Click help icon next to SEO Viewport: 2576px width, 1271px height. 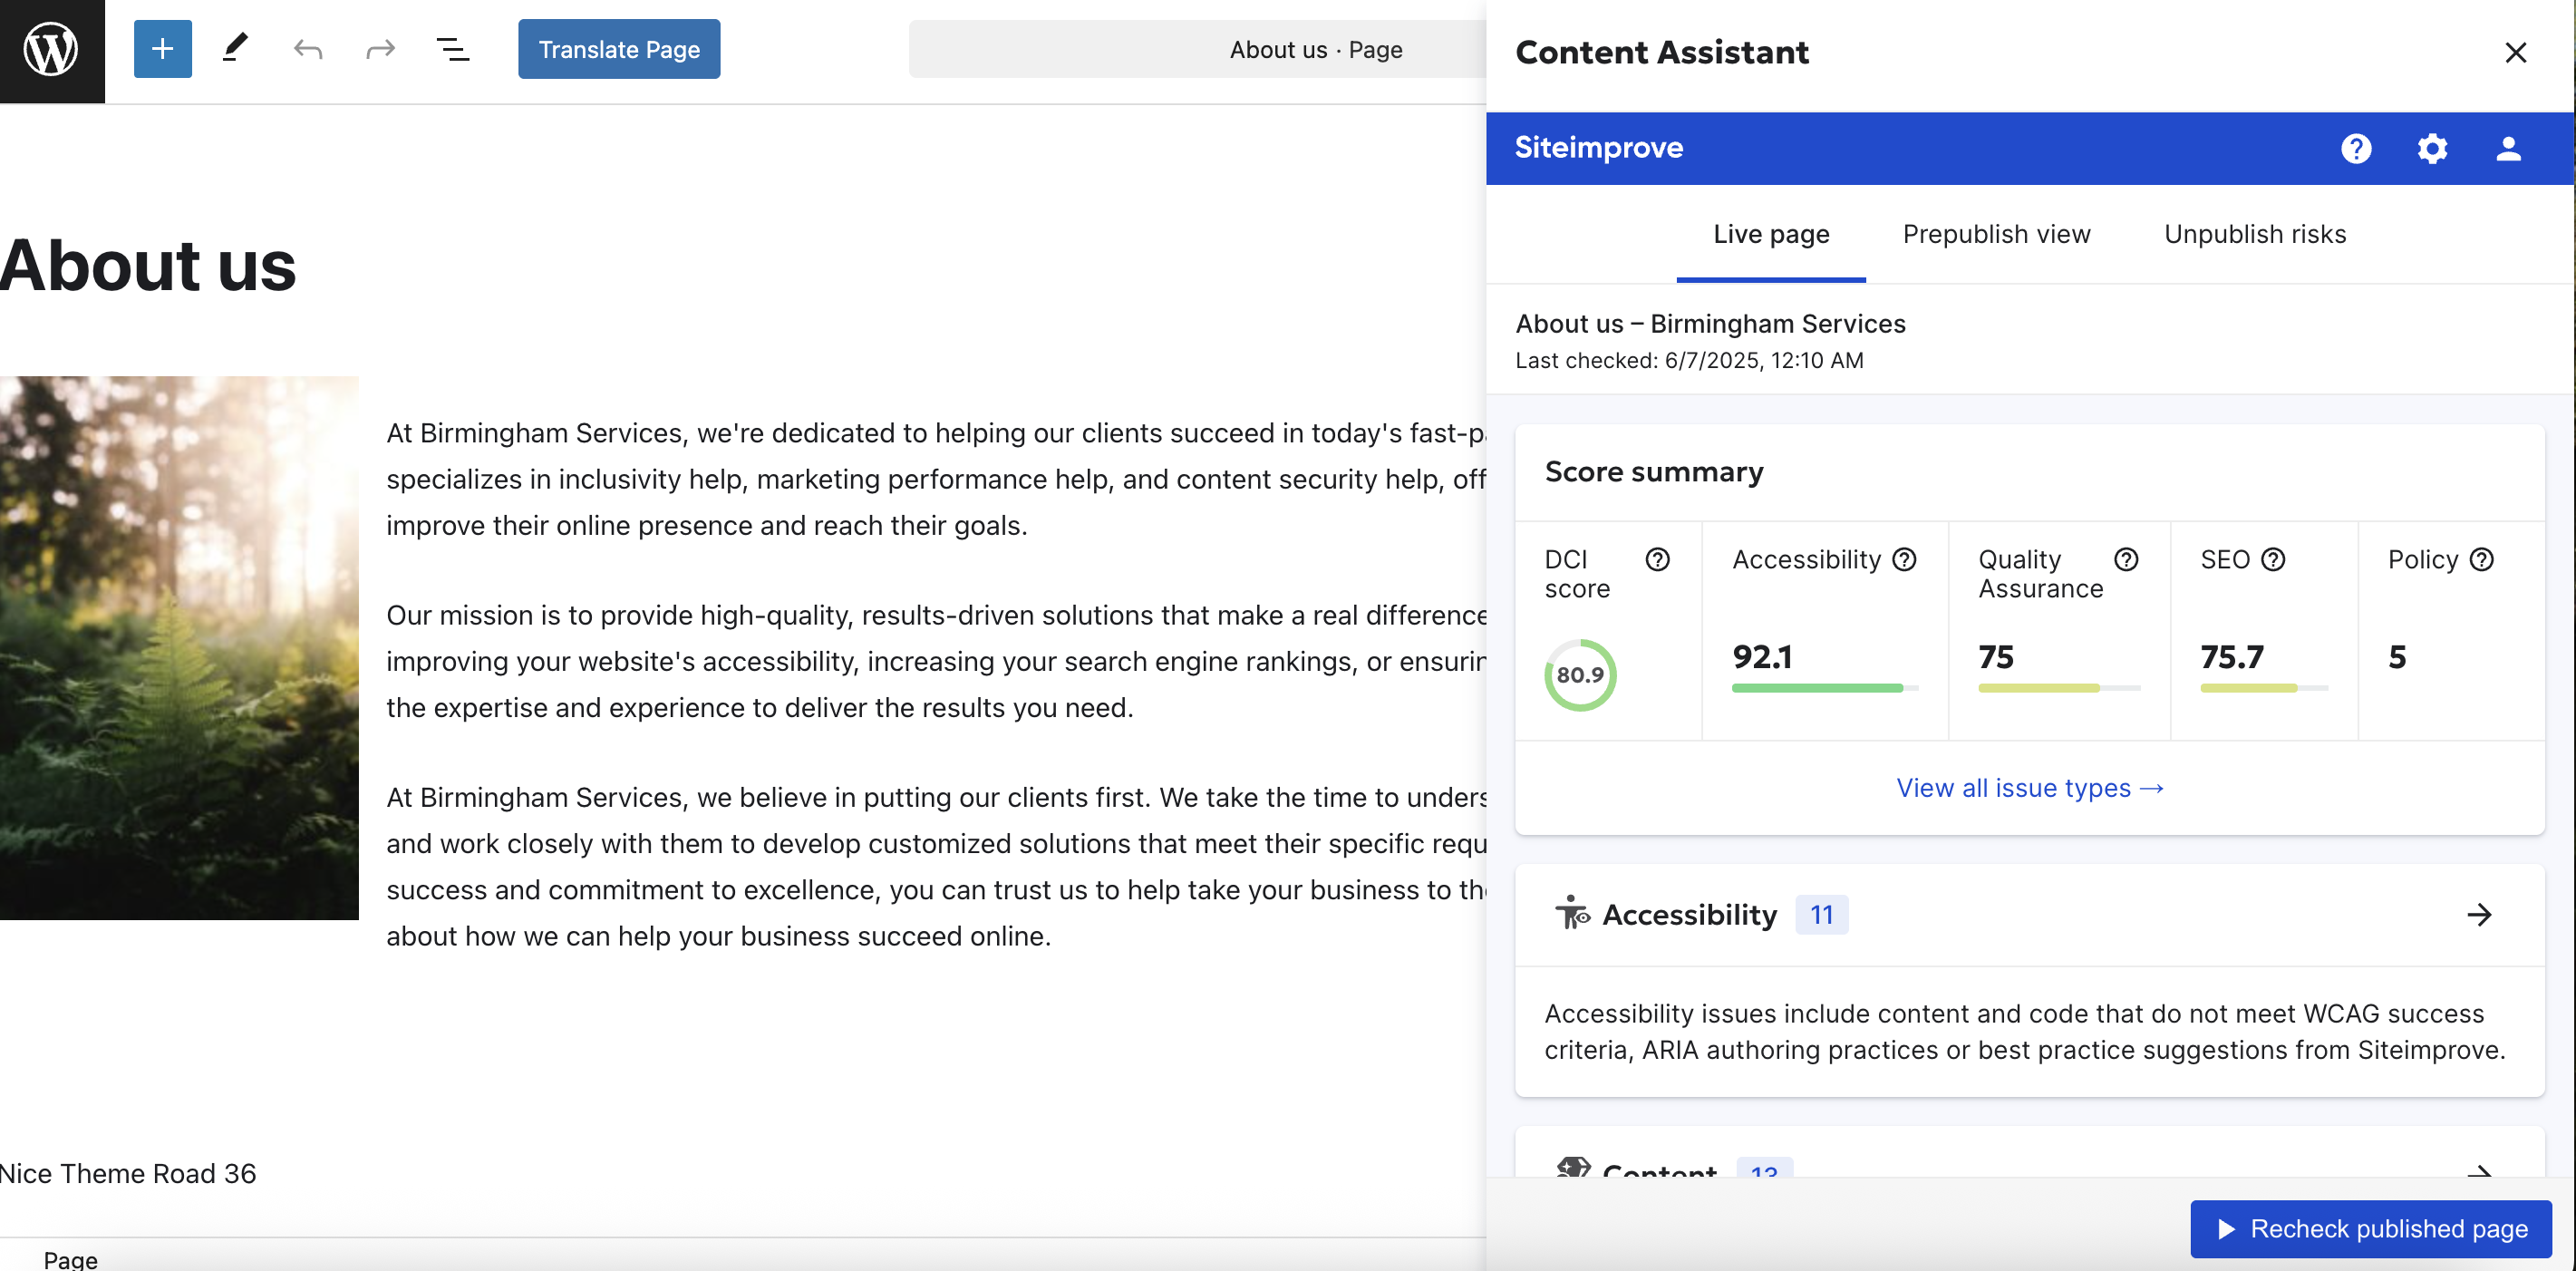(2273, 560)
